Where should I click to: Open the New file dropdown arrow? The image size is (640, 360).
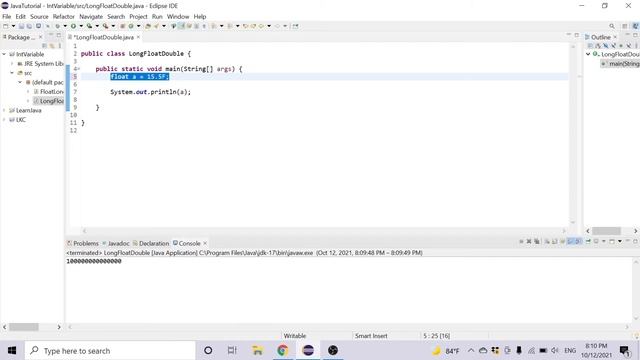pyautogui.click(x=13, y=26)
